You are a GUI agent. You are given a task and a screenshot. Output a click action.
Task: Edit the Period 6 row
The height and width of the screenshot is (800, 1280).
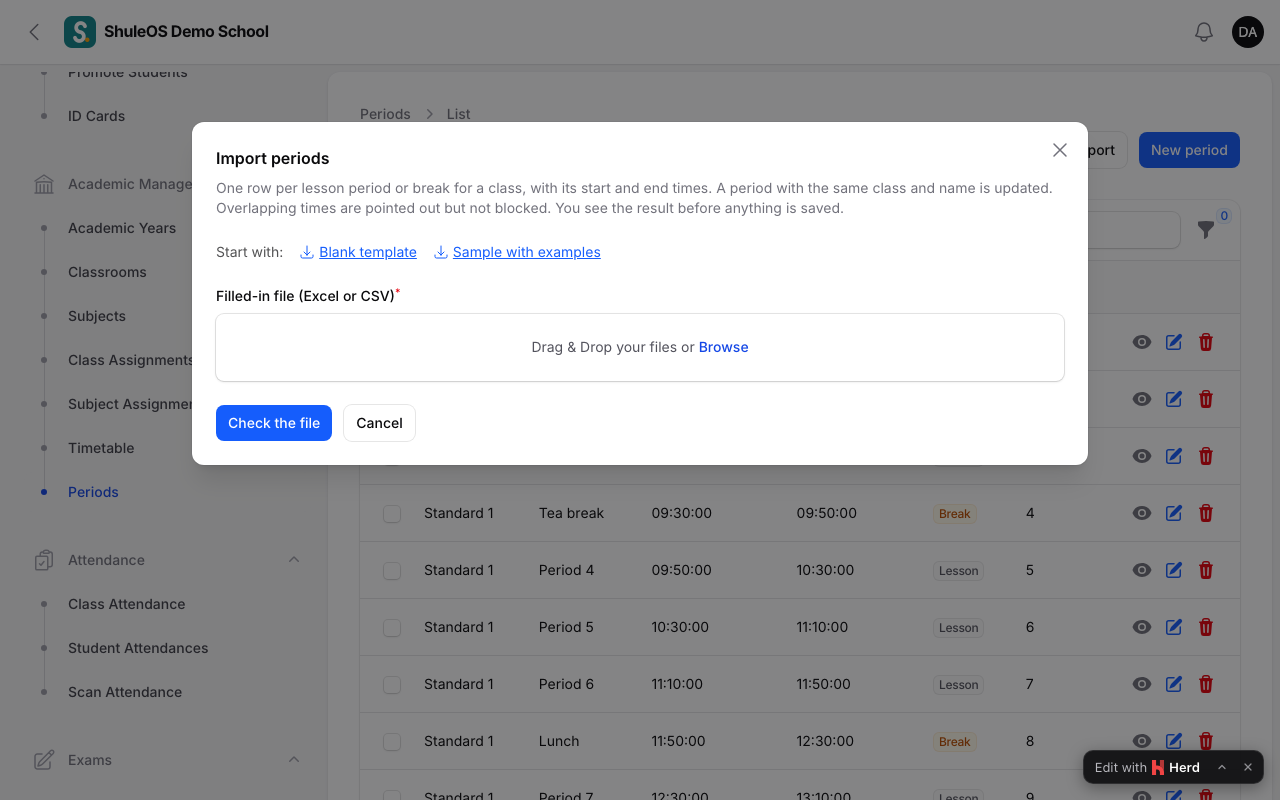tap(1174, 684)
